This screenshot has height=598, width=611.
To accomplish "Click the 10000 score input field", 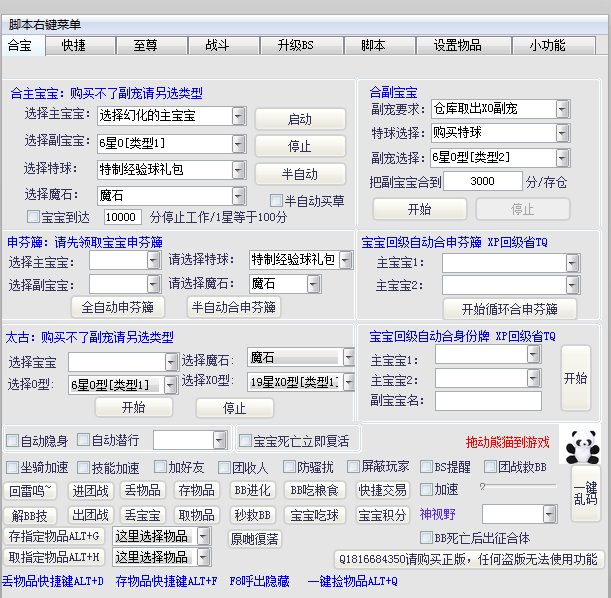I will pos(122,217).
